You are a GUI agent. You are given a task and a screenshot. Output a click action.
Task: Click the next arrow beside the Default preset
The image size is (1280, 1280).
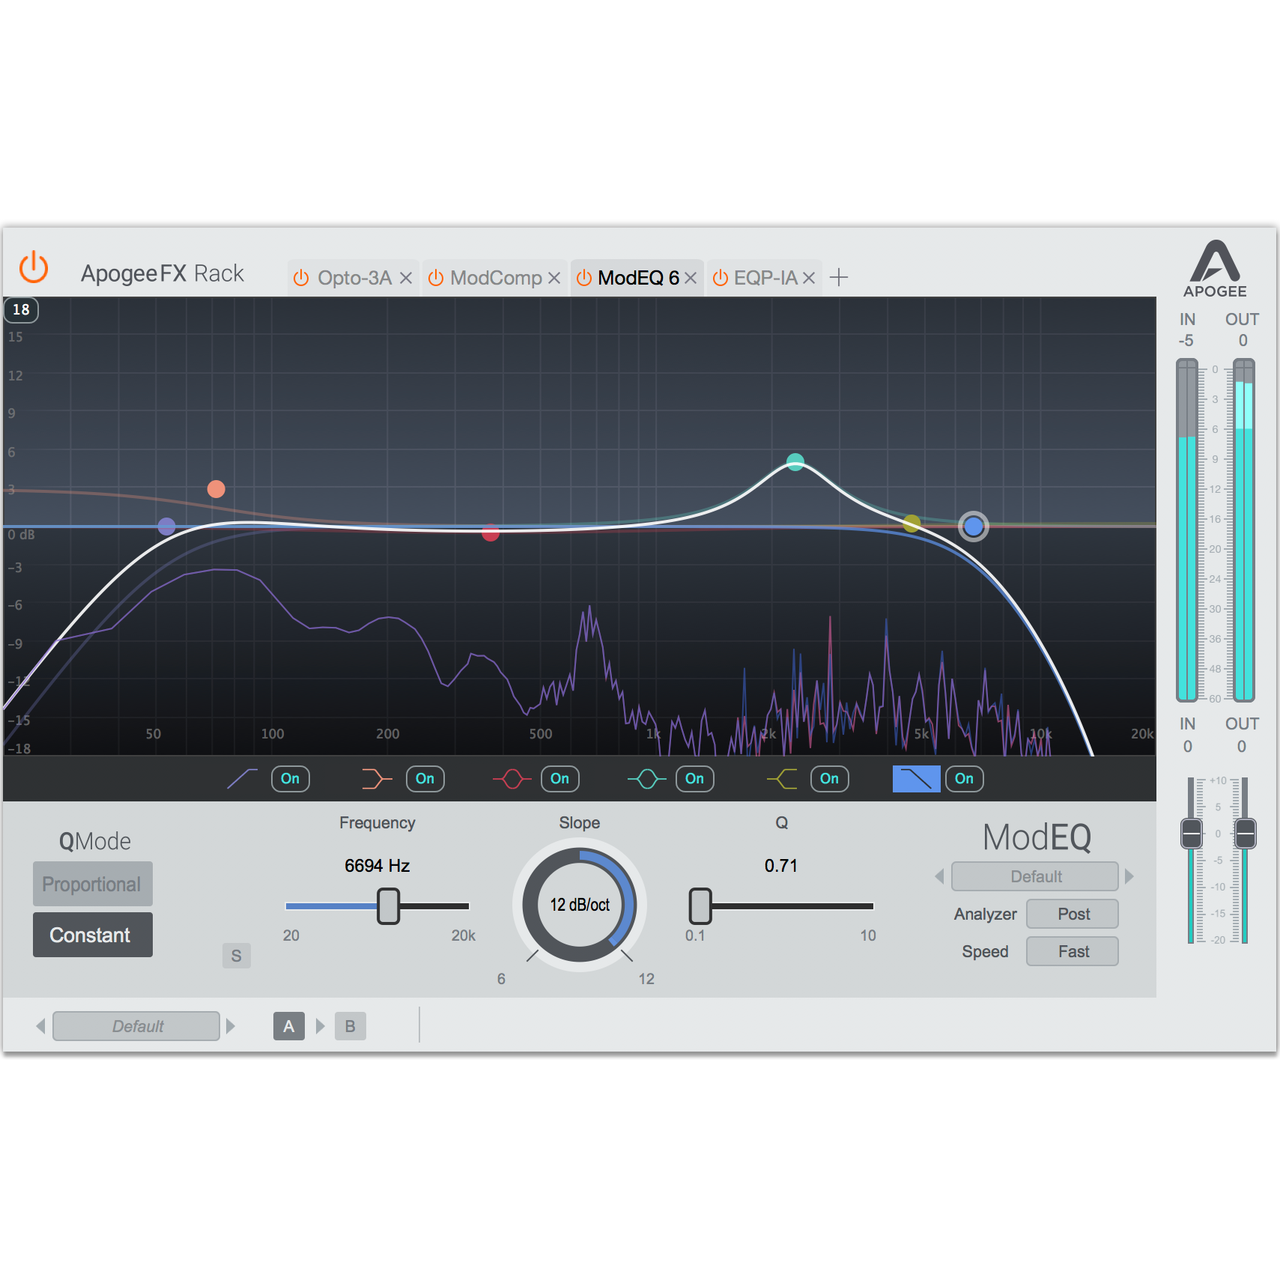[1129, 876]
